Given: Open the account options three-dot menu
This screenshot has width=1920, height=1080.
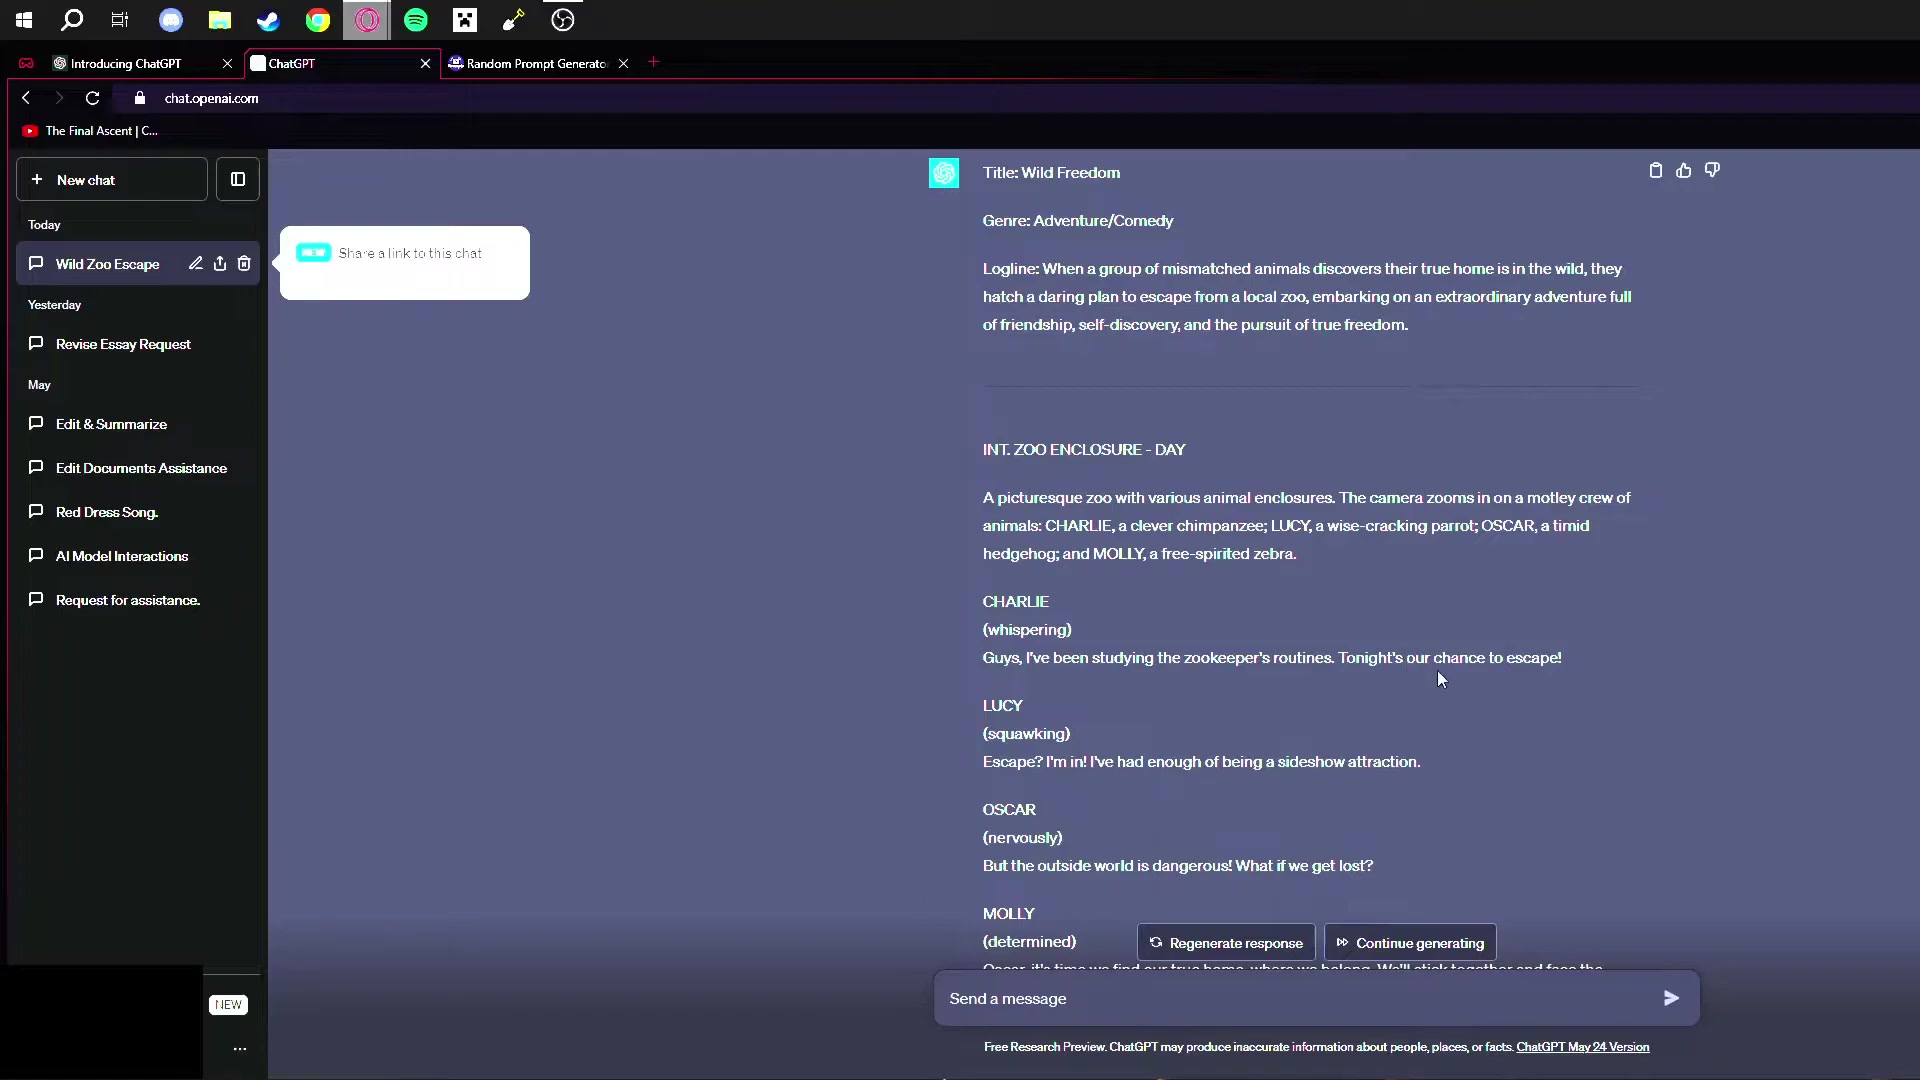Looking at the screenshot, I should 240,1049.
